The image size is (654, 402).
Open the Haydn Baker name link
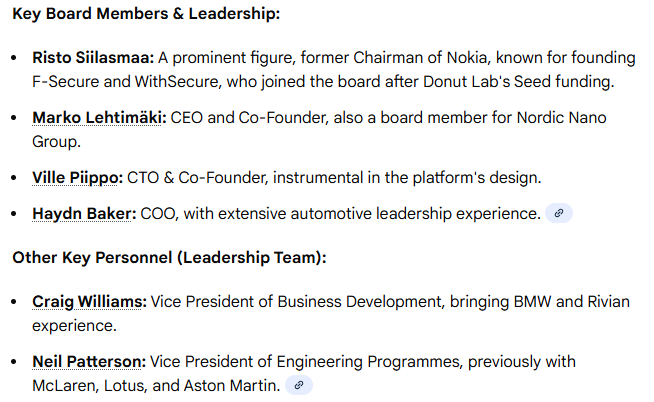point(81,213)
